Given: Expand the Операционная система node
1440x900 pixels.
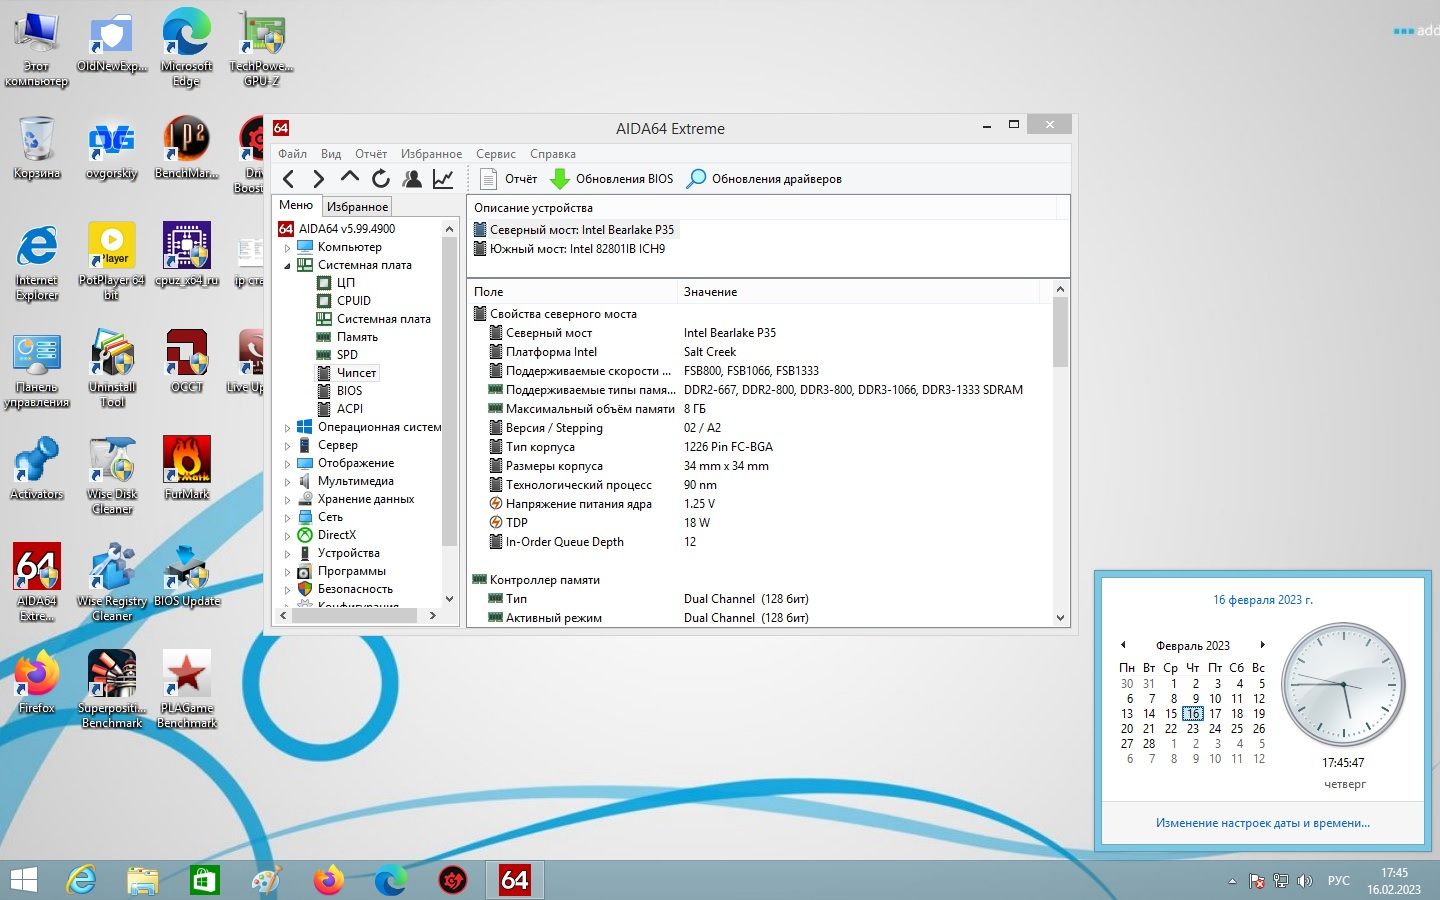Looking at the screenshot, I should coord(287,427).
